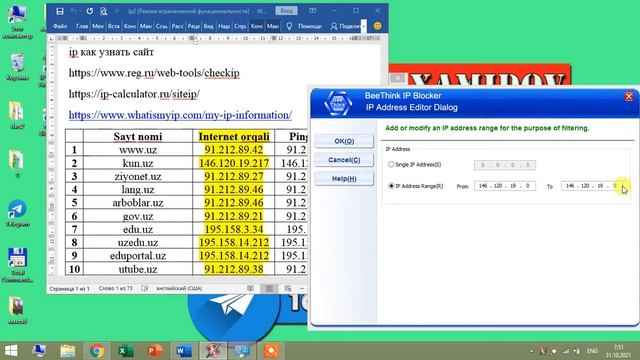Open the Windows Start menu

point(11,351)
